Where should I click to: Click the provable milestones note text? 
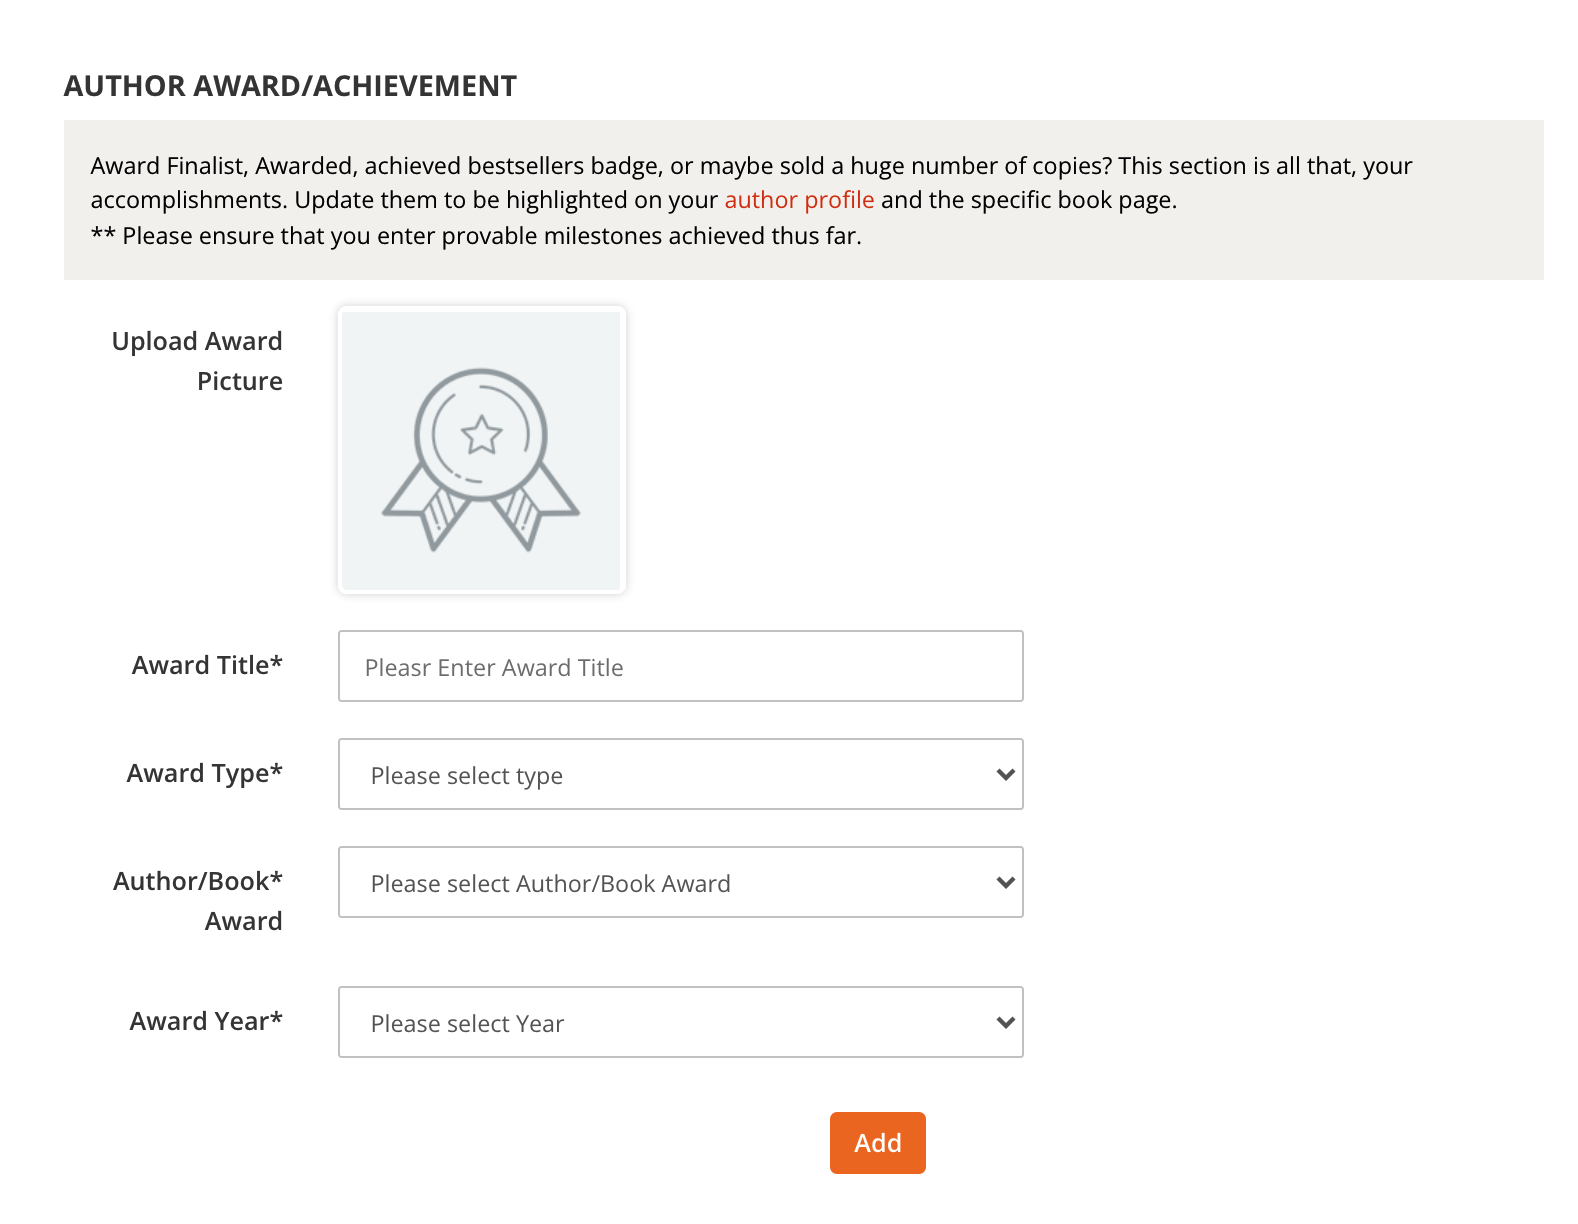[476, 236]
